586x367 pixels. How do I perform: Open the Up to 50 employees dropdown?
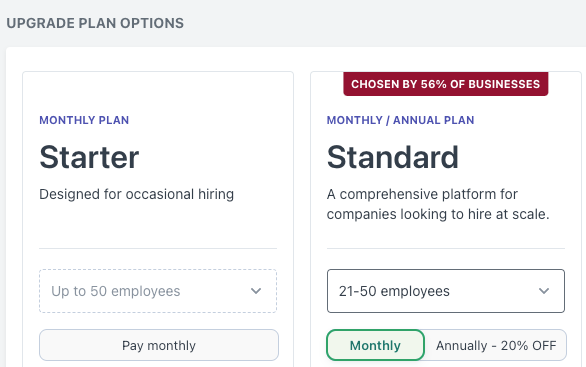coord(158,291)
